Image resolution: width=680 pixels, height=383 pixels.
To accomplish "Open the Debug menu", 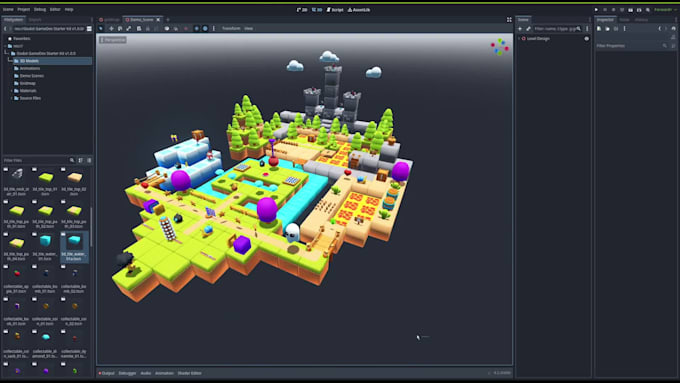I will point(39,10).
